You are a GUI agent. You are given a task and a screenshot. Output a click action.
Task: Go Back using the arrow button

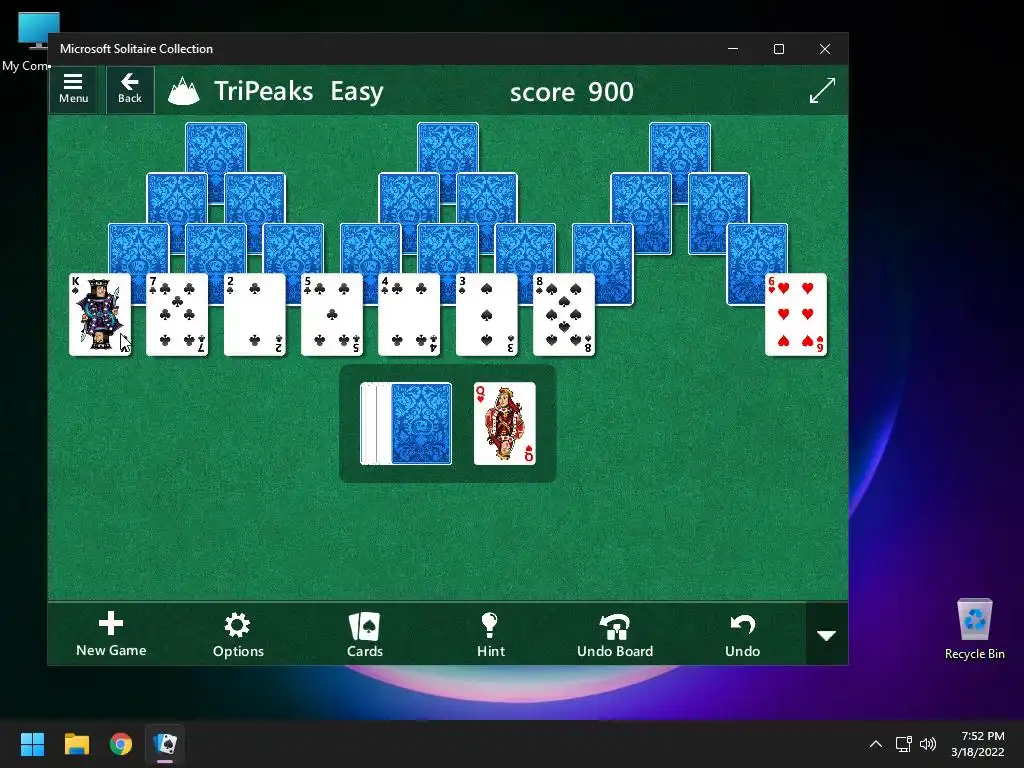click(130, 89)
